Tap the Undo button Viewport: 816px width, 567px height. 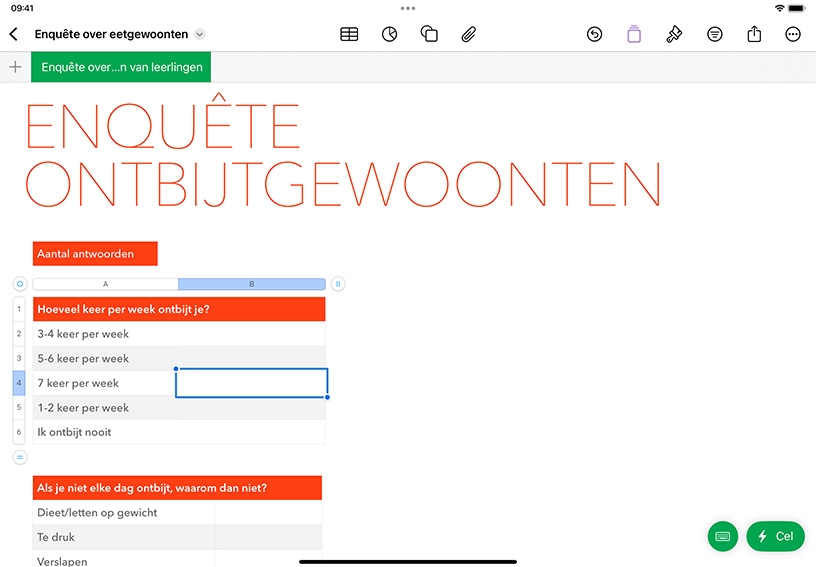594,34
